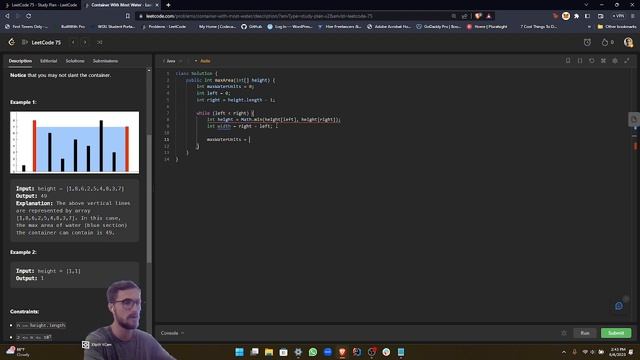Image resolution: width=640 pixels, height=360 pixels.
Task: Switch to the Submissions tab
Action: [105, 61]
